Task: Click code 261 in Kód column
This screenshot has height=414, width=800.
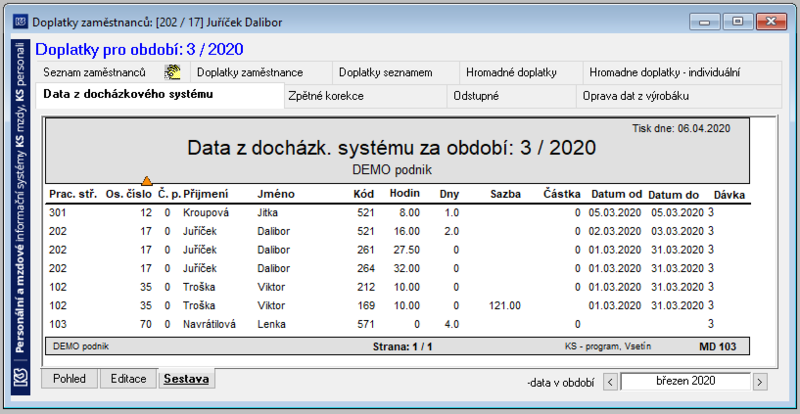Action: tap(366, 250)
